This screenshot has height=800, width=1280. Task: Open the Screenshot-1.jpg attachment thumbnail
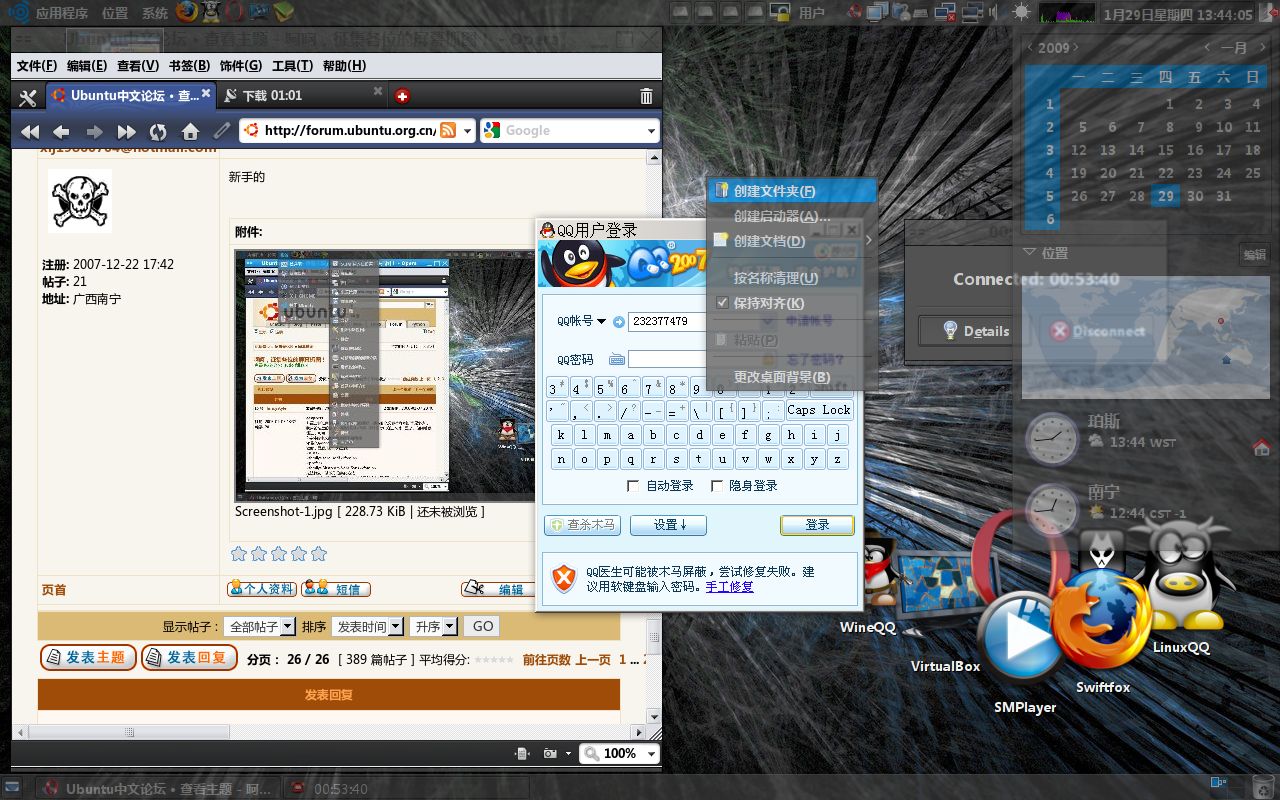[385, 376]
